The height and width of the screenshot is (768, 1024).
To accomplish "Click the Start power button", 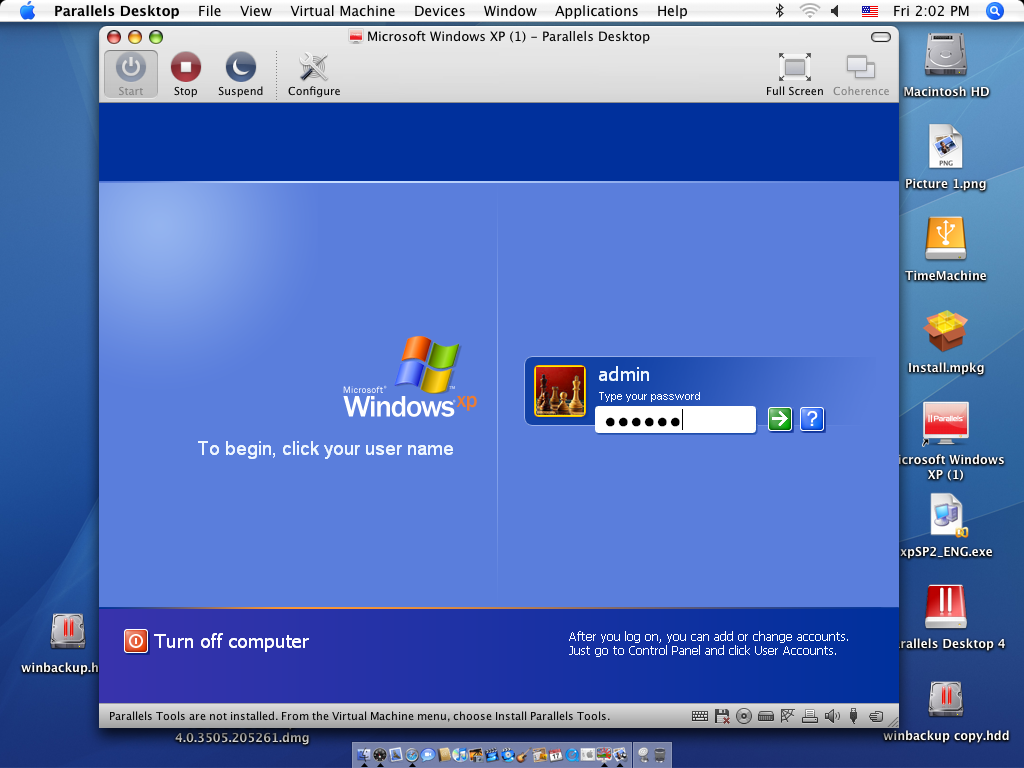I will coord(131,74).
